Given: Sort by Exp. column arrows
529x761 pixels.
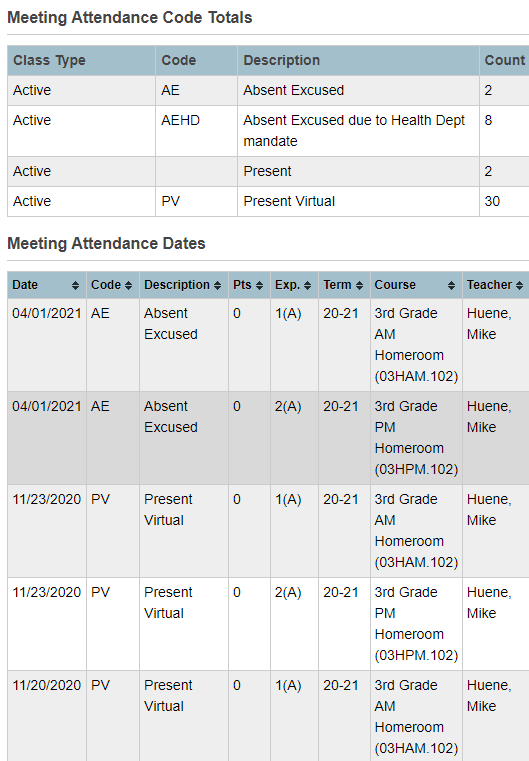Looking at the screenshot, I should point(307,285).
